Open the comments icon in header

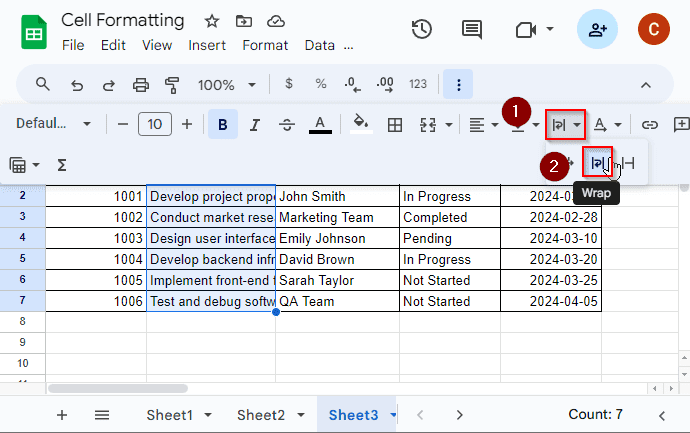click(x=472, y=30)
